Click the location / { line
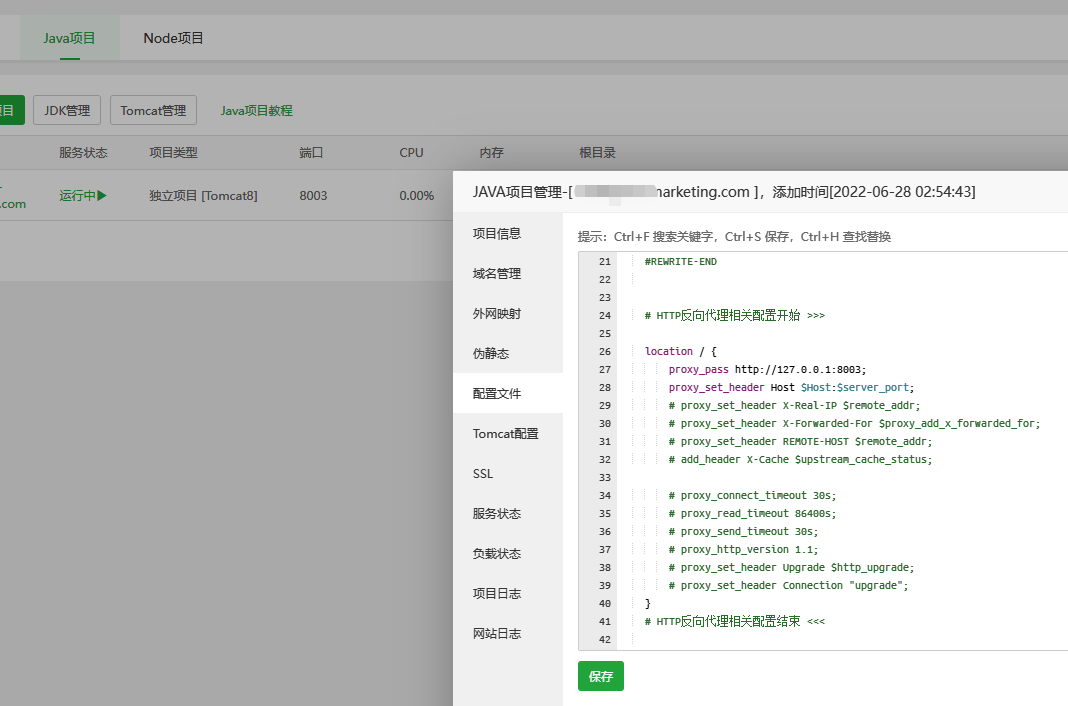This screenshot has height=706, width=1068. pos(680,351)
